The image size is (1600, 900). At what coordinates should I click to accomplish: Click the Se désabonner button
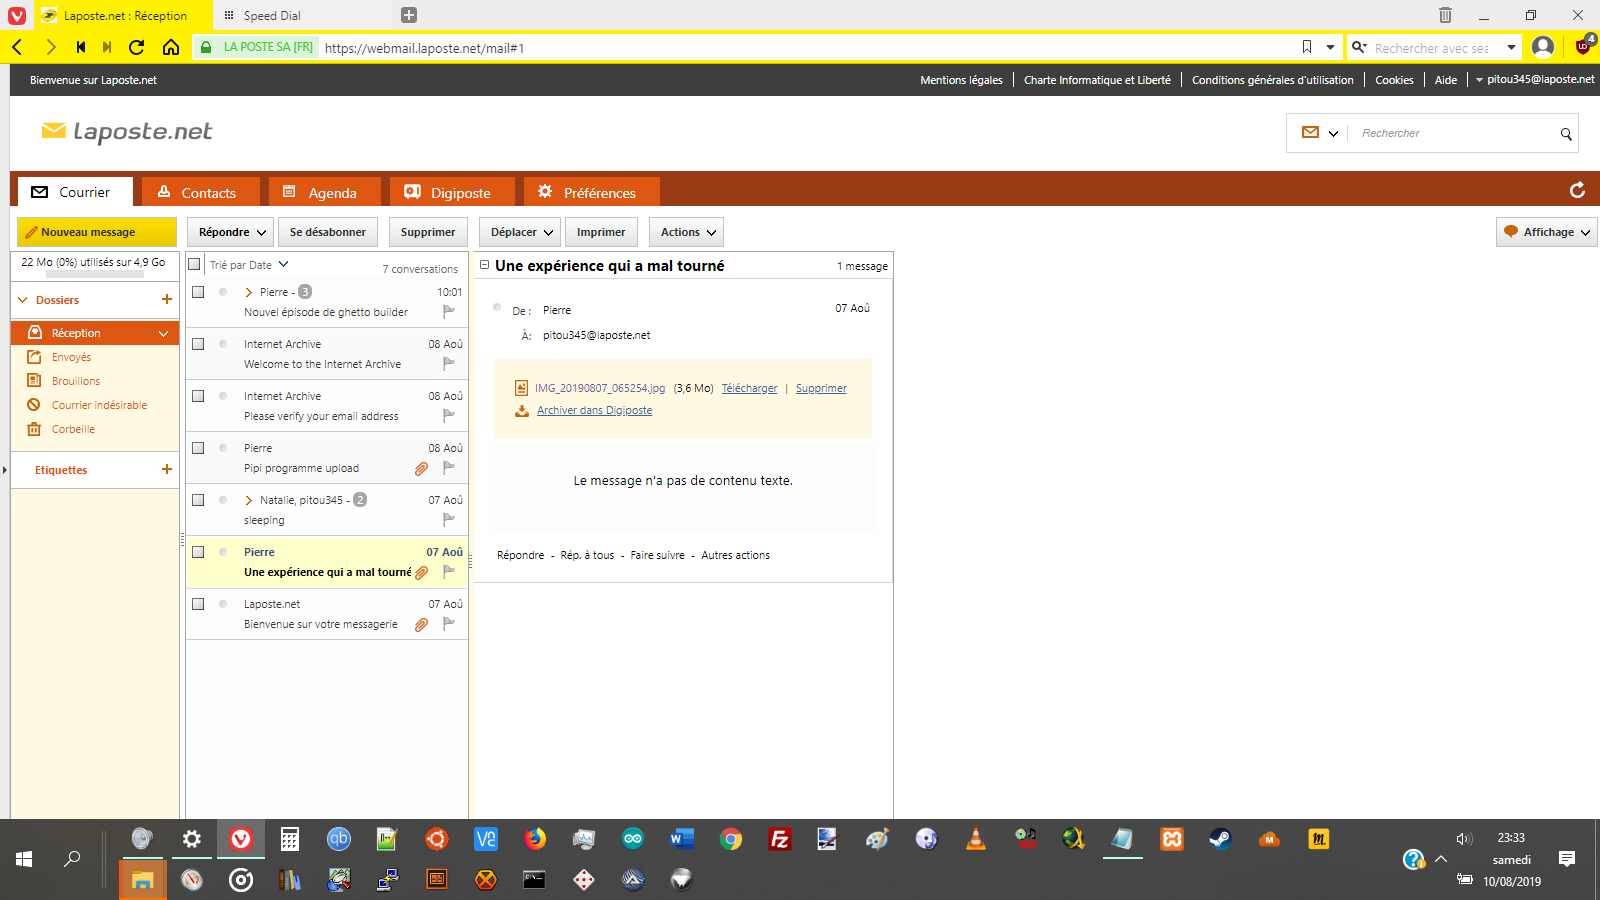pos(328,232)
